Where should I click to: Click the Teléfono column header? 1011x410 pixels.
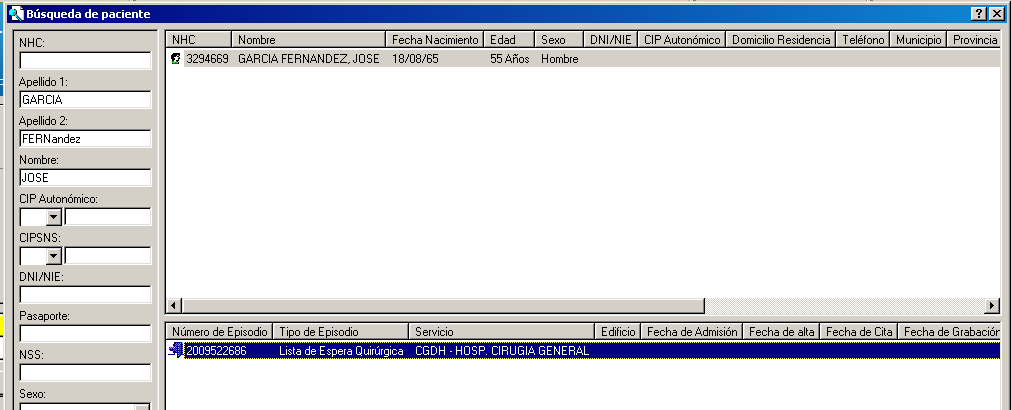click(863, 40)
